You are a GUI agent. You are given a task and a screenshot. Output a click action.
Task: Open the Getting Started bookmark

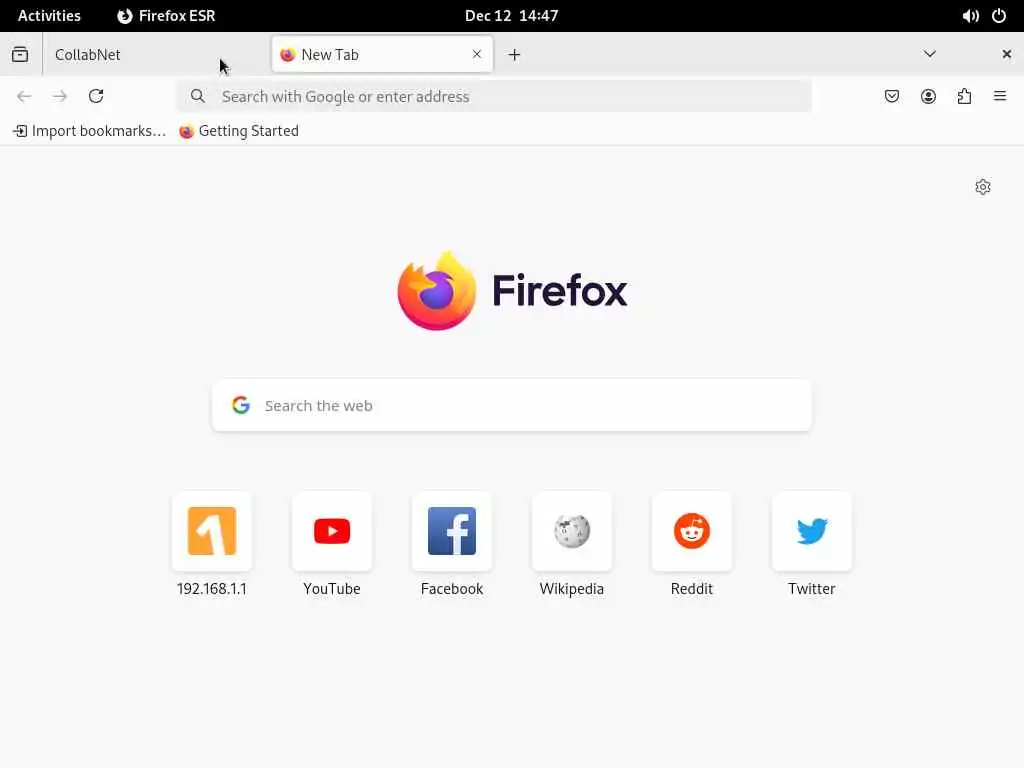pos(239,131)
